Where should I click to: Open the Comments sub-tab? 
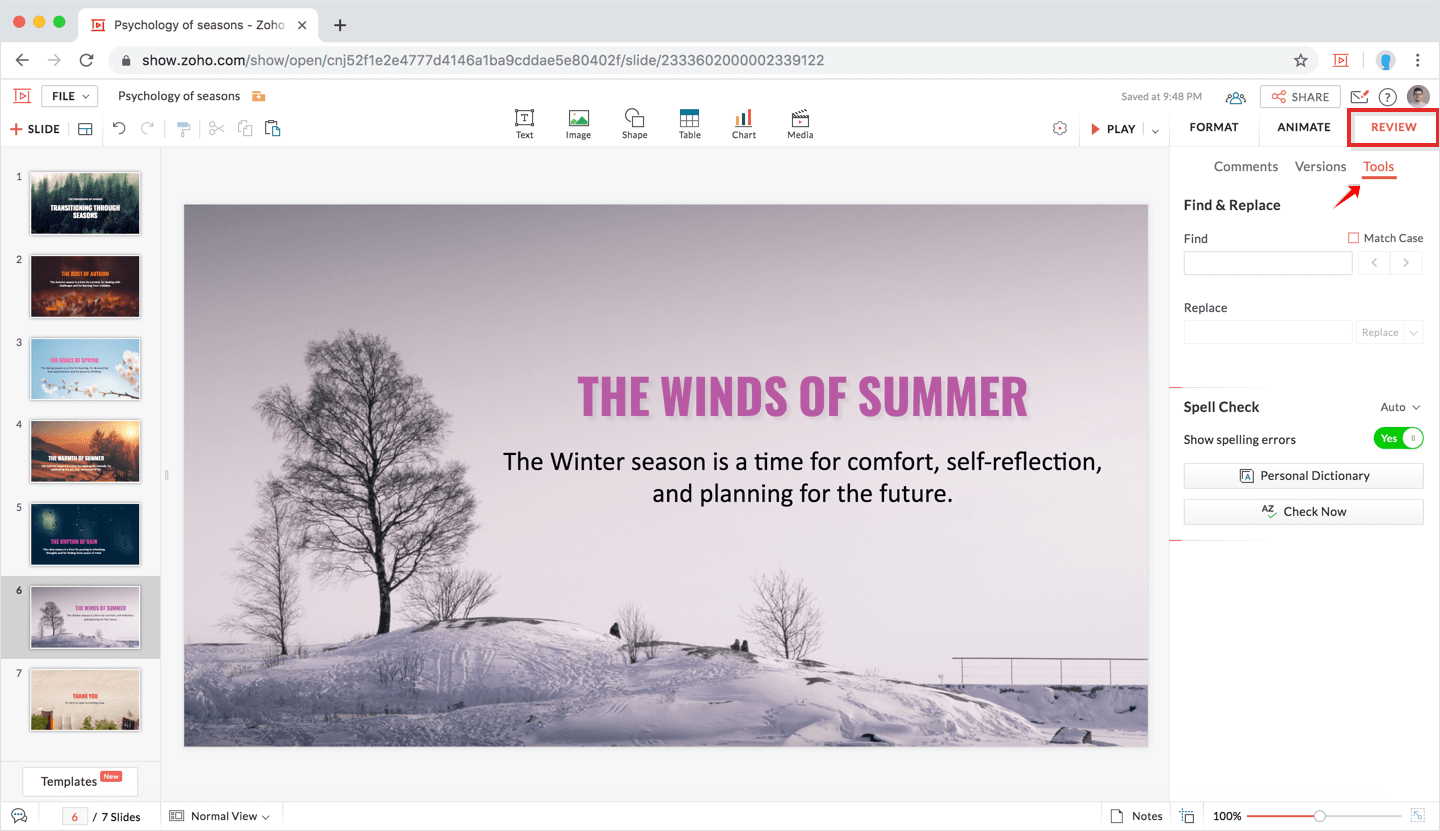click(x=1246, y=167)
